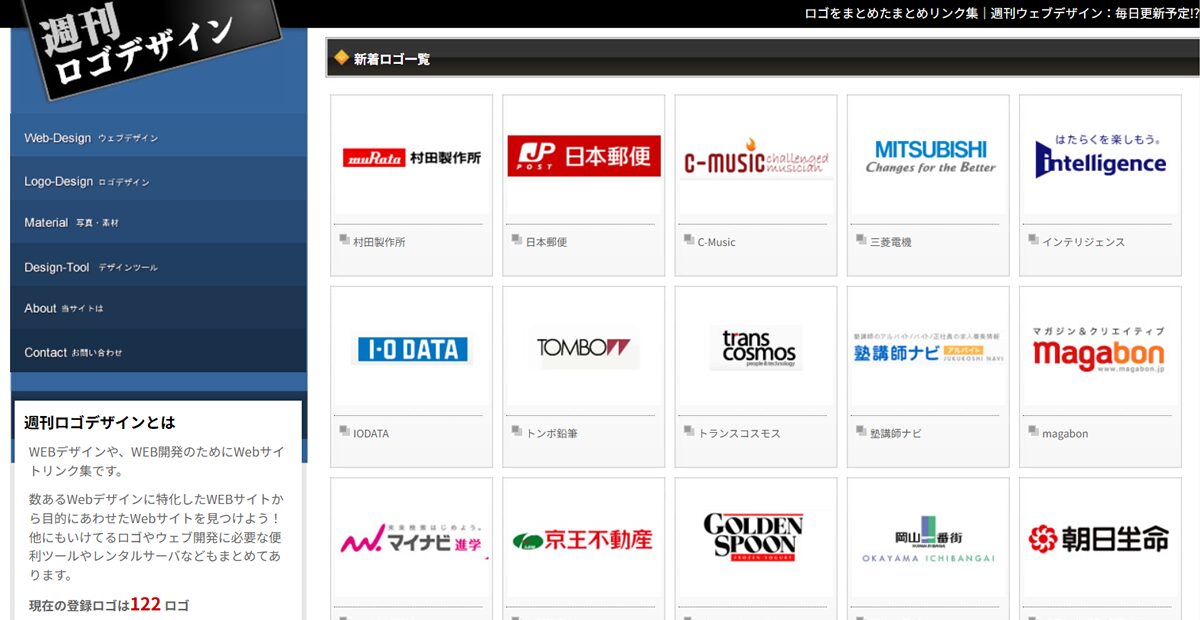Click the 新着ロゴ一覧 section heading
The height and width of the screenshot is (620, 1200).
[x=392, y=59]
